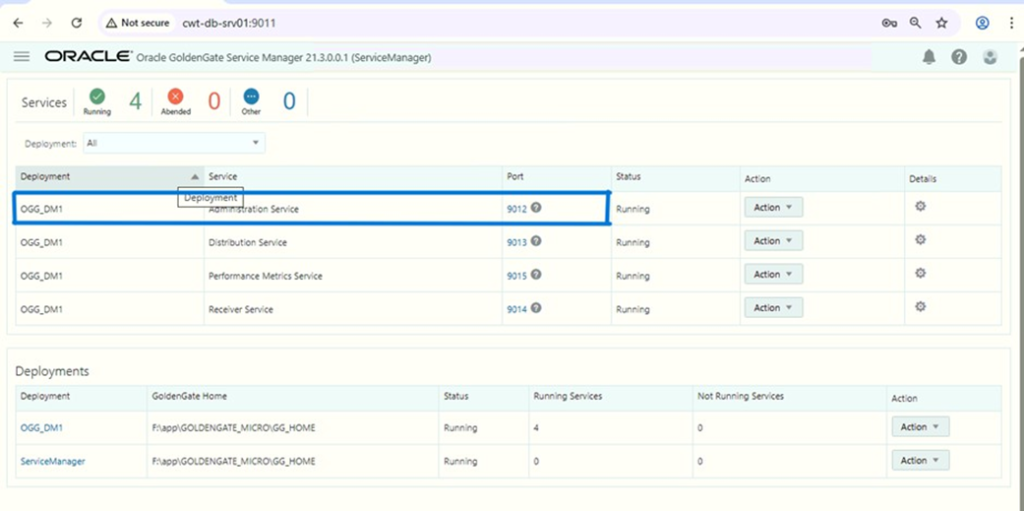Open the hamburger navigation menu
The width and height of the screenshot is (1024, 511).
pos(22,57)
